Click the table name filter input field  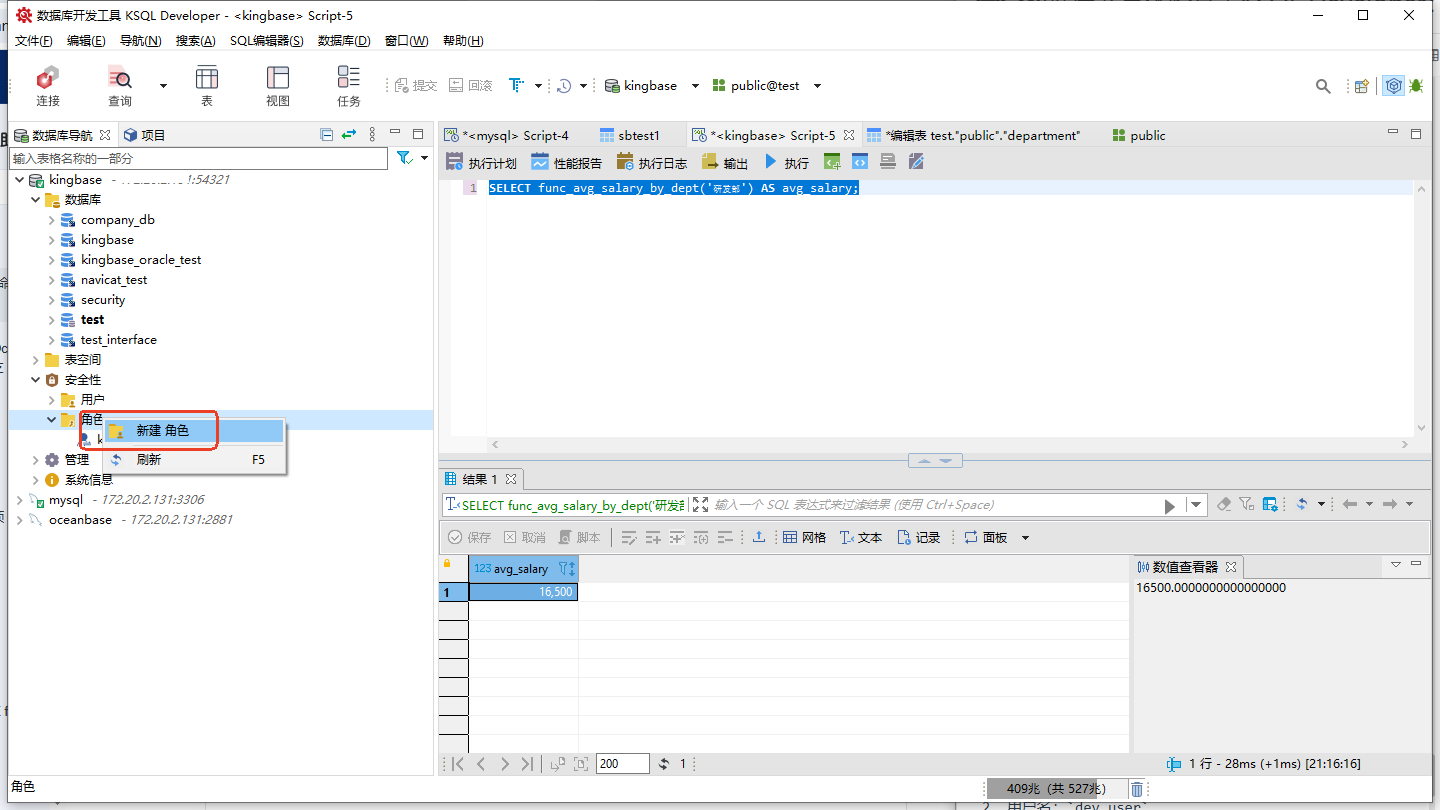point(198,159)
